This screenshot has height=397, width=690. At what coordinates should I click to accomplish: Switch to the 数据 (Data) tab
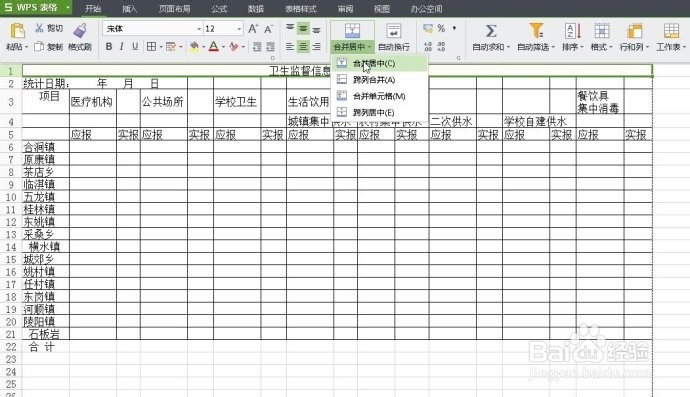[255, 8]
